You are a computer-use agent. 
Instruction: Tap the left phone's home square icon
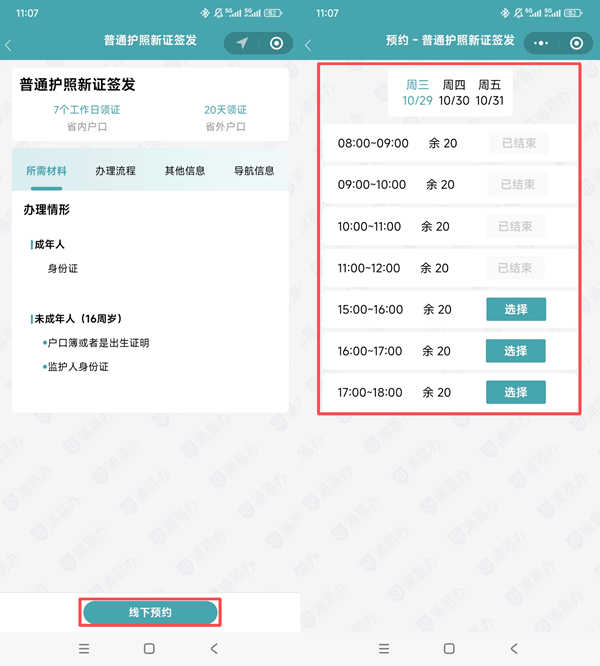149,649
